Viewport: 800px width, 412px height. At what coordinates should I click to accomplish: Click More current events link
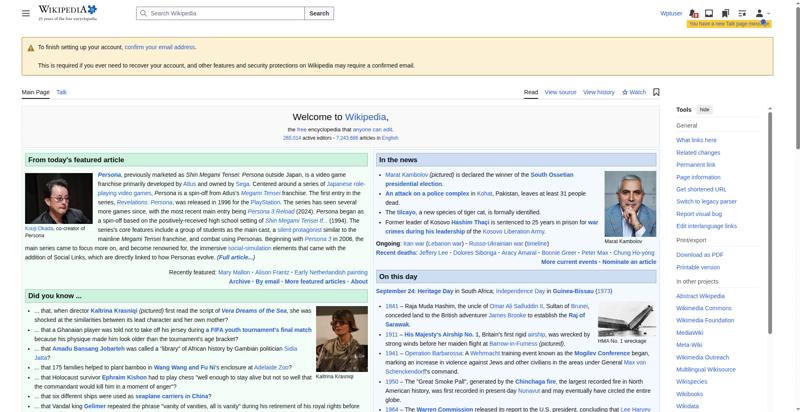click(569, 262)
